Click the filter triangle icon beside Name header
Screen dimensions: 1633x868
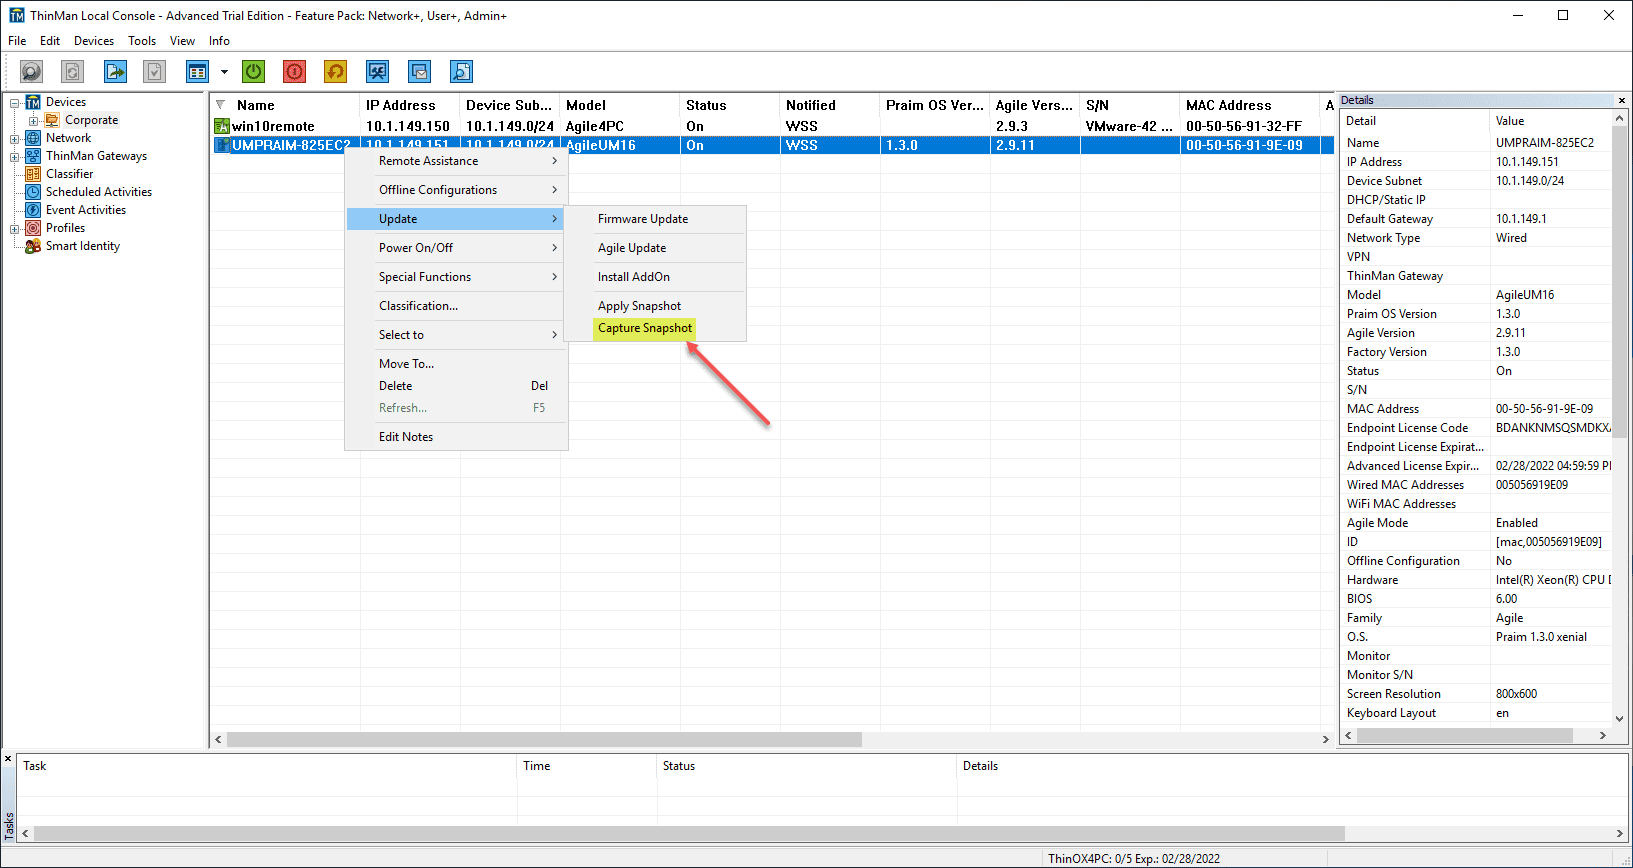pyautogui.click(x=220, y=105)
